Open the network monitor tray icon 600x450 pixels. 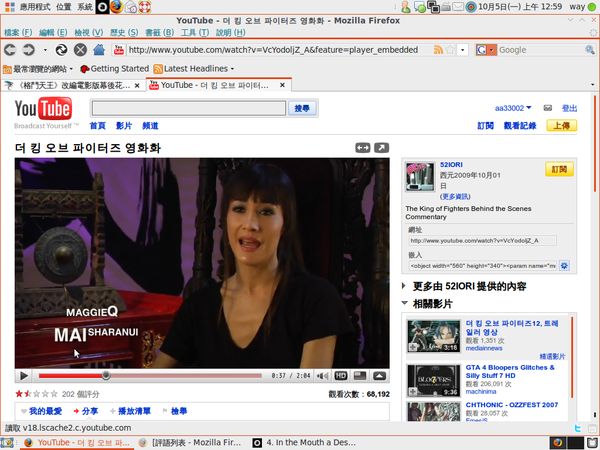click(433, 7)
